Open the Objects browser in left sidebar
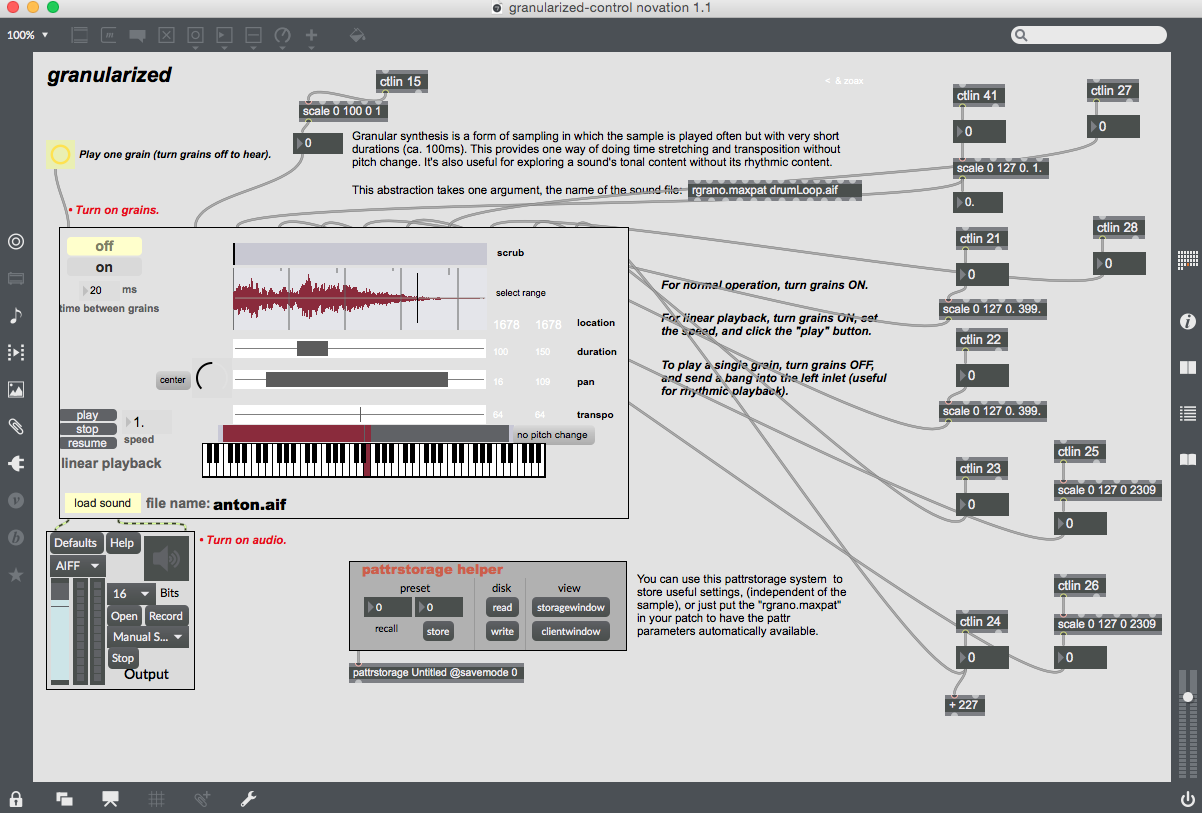The height and width of the screenshot is (813, 1202). 16,241
